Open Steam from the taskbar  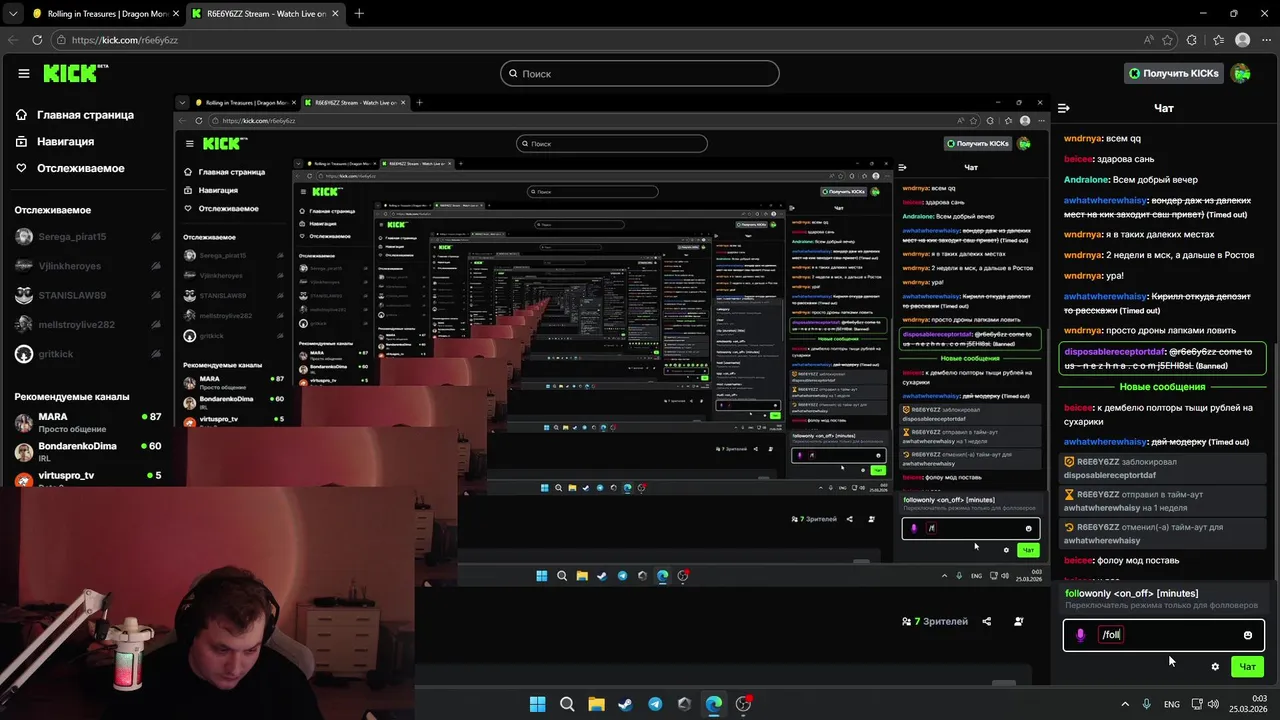click(x=625, y=704)
